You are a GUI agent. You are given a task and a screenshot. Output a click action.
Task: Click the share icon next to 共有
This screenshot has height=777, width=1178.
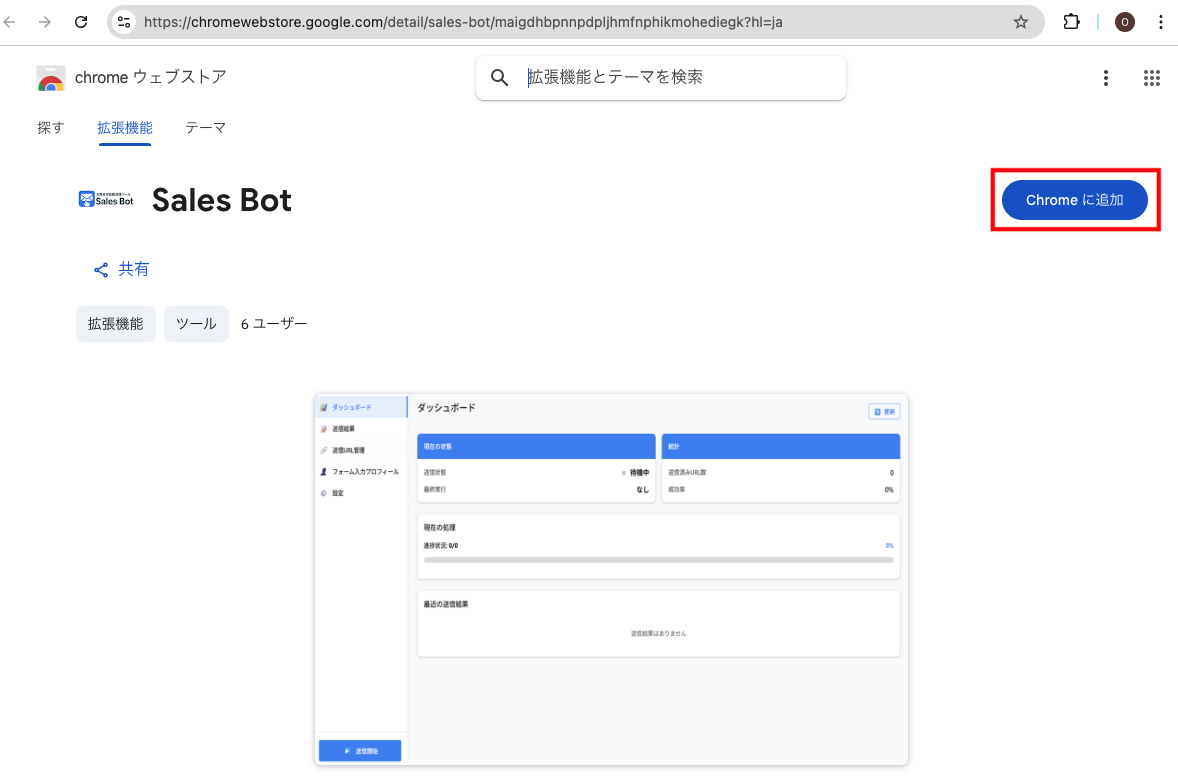[101, 270]
